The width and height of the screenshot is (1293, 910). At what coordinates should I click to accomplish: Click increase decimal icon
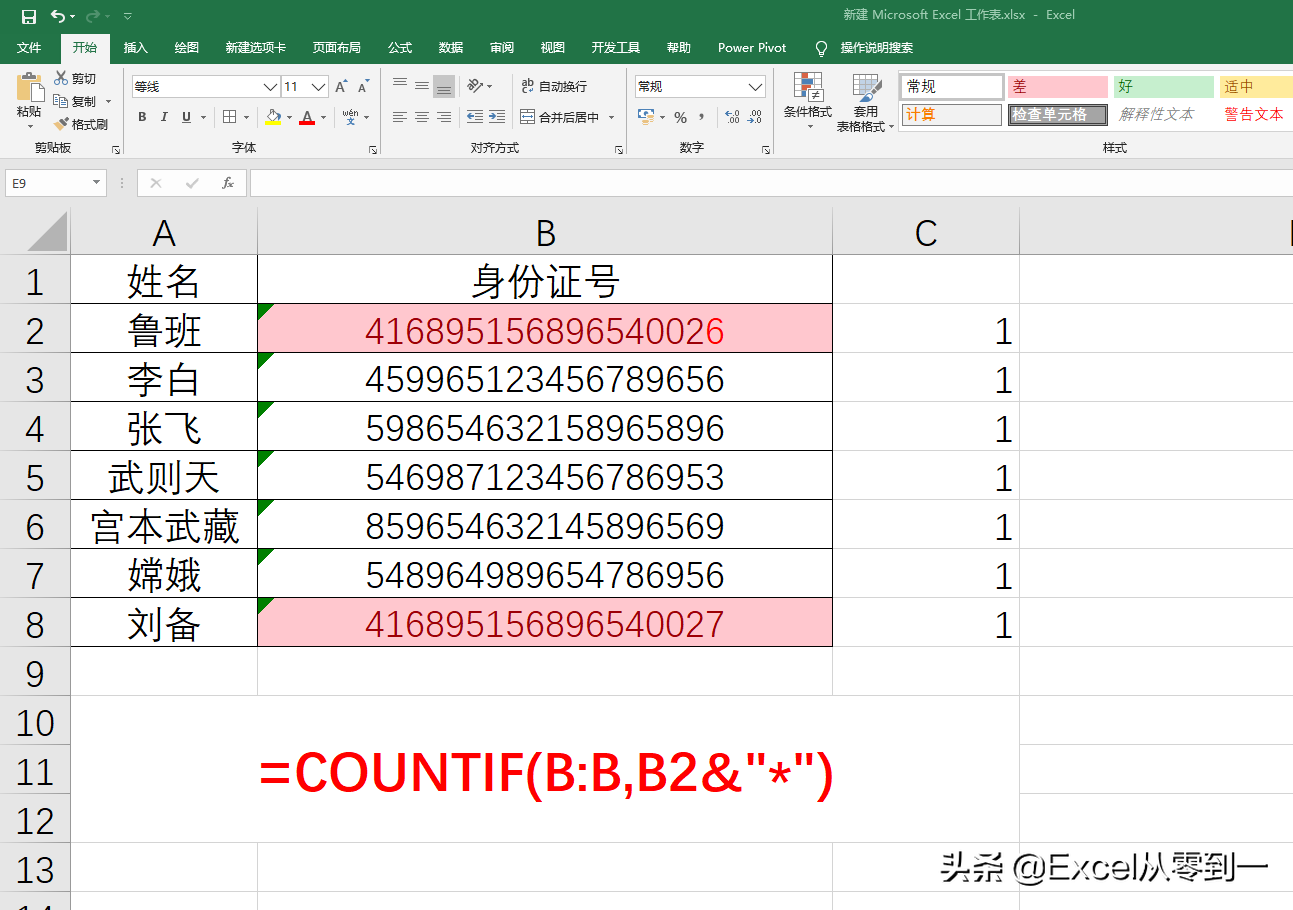pyautogui.click(x=732, y=117)
